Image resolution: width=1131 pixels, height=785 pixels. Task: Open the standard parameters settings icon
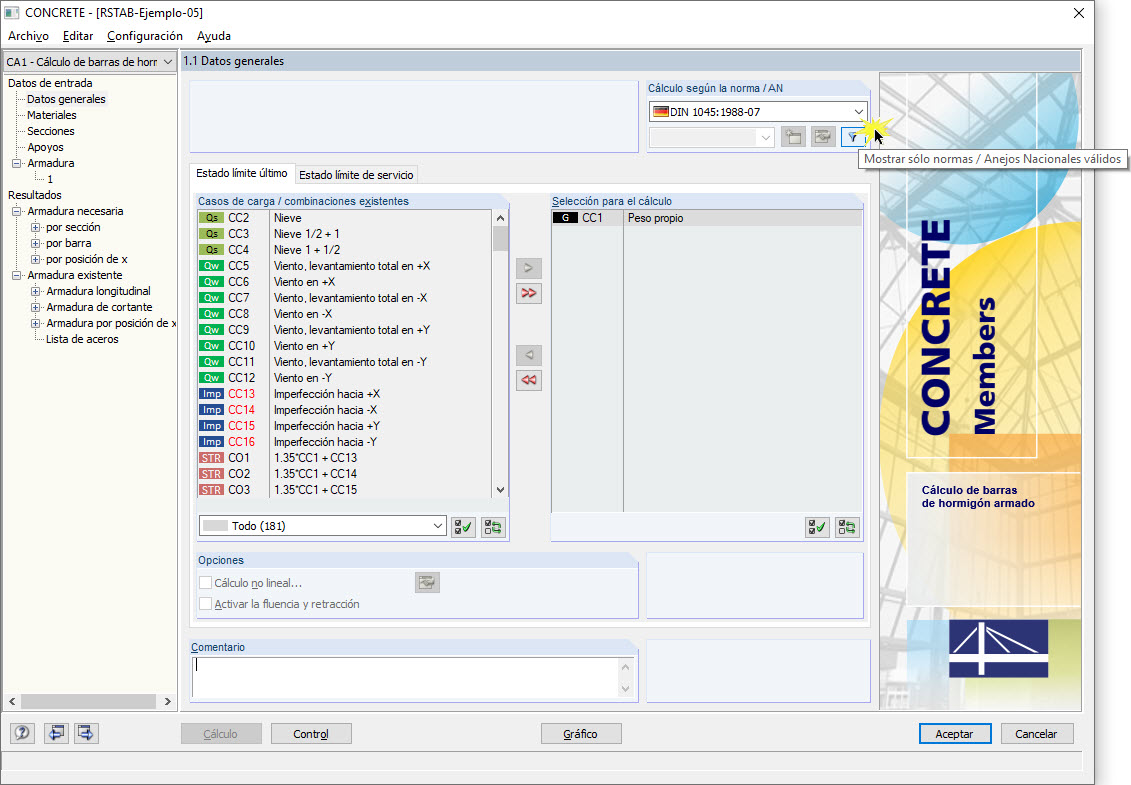[823, 137]
